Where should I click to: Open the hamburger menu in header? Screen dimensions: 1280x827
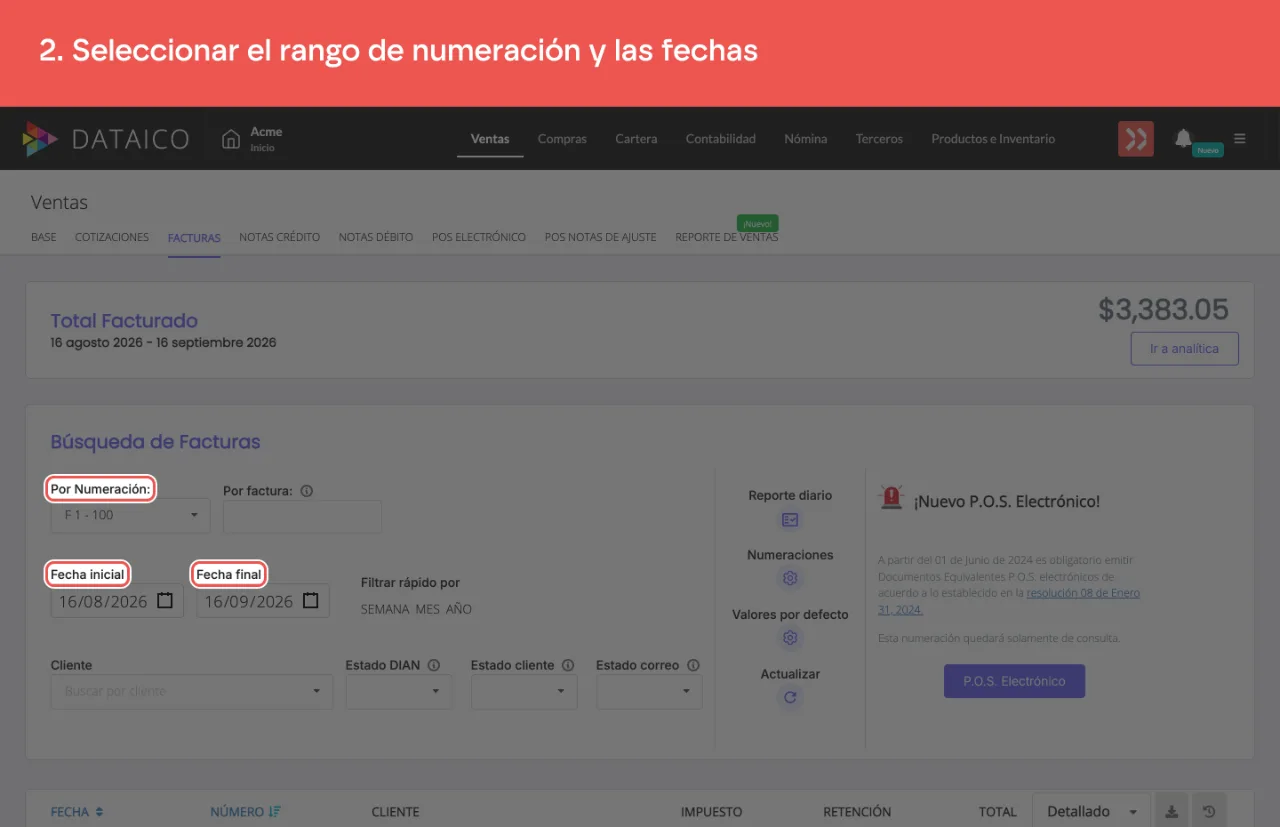1240,139
